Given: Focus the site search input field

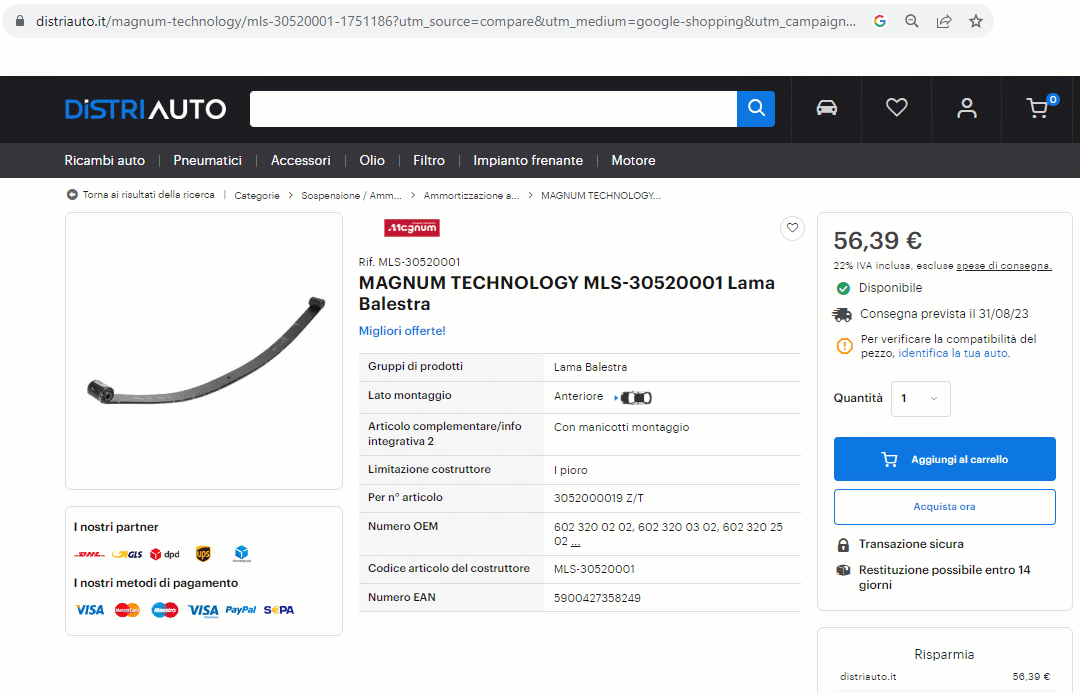Looking at the screenshot, I should pyautogui.click(x=493, y=109).
